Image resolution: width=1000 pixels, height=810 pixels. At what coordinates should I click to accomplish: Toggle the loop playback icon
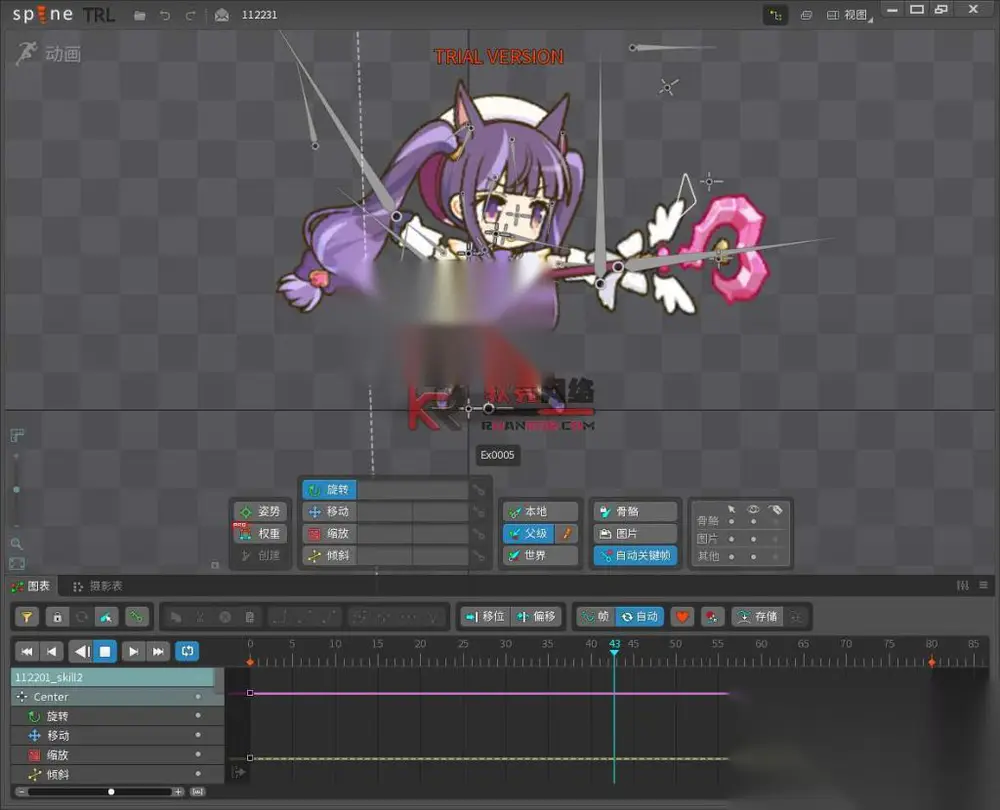(188, 651)
